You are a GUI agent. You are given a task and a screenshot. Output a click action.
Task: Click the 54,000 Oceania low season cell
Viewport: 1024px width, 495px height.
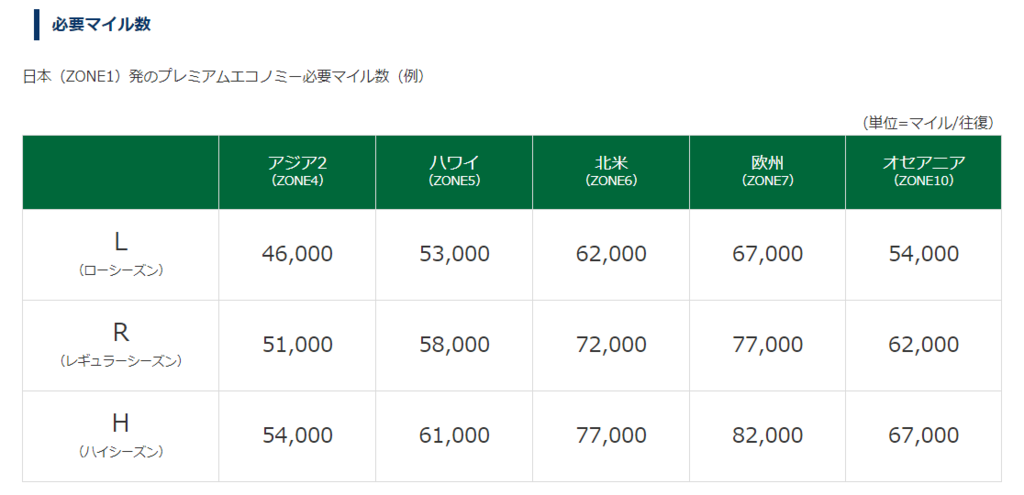pyautogui.click(x=923, y=254)
